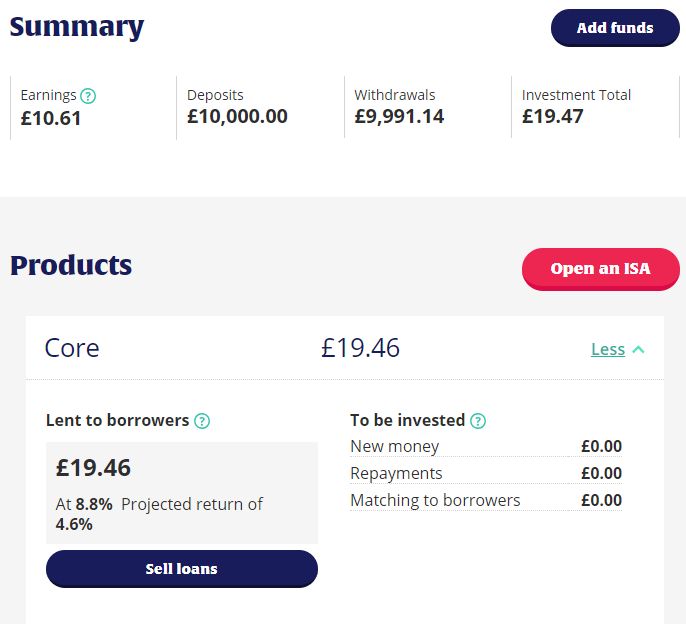686x624 pixels.
Task: Click the Withdrawals £9,991.14 figure
Action: (399, 116)
